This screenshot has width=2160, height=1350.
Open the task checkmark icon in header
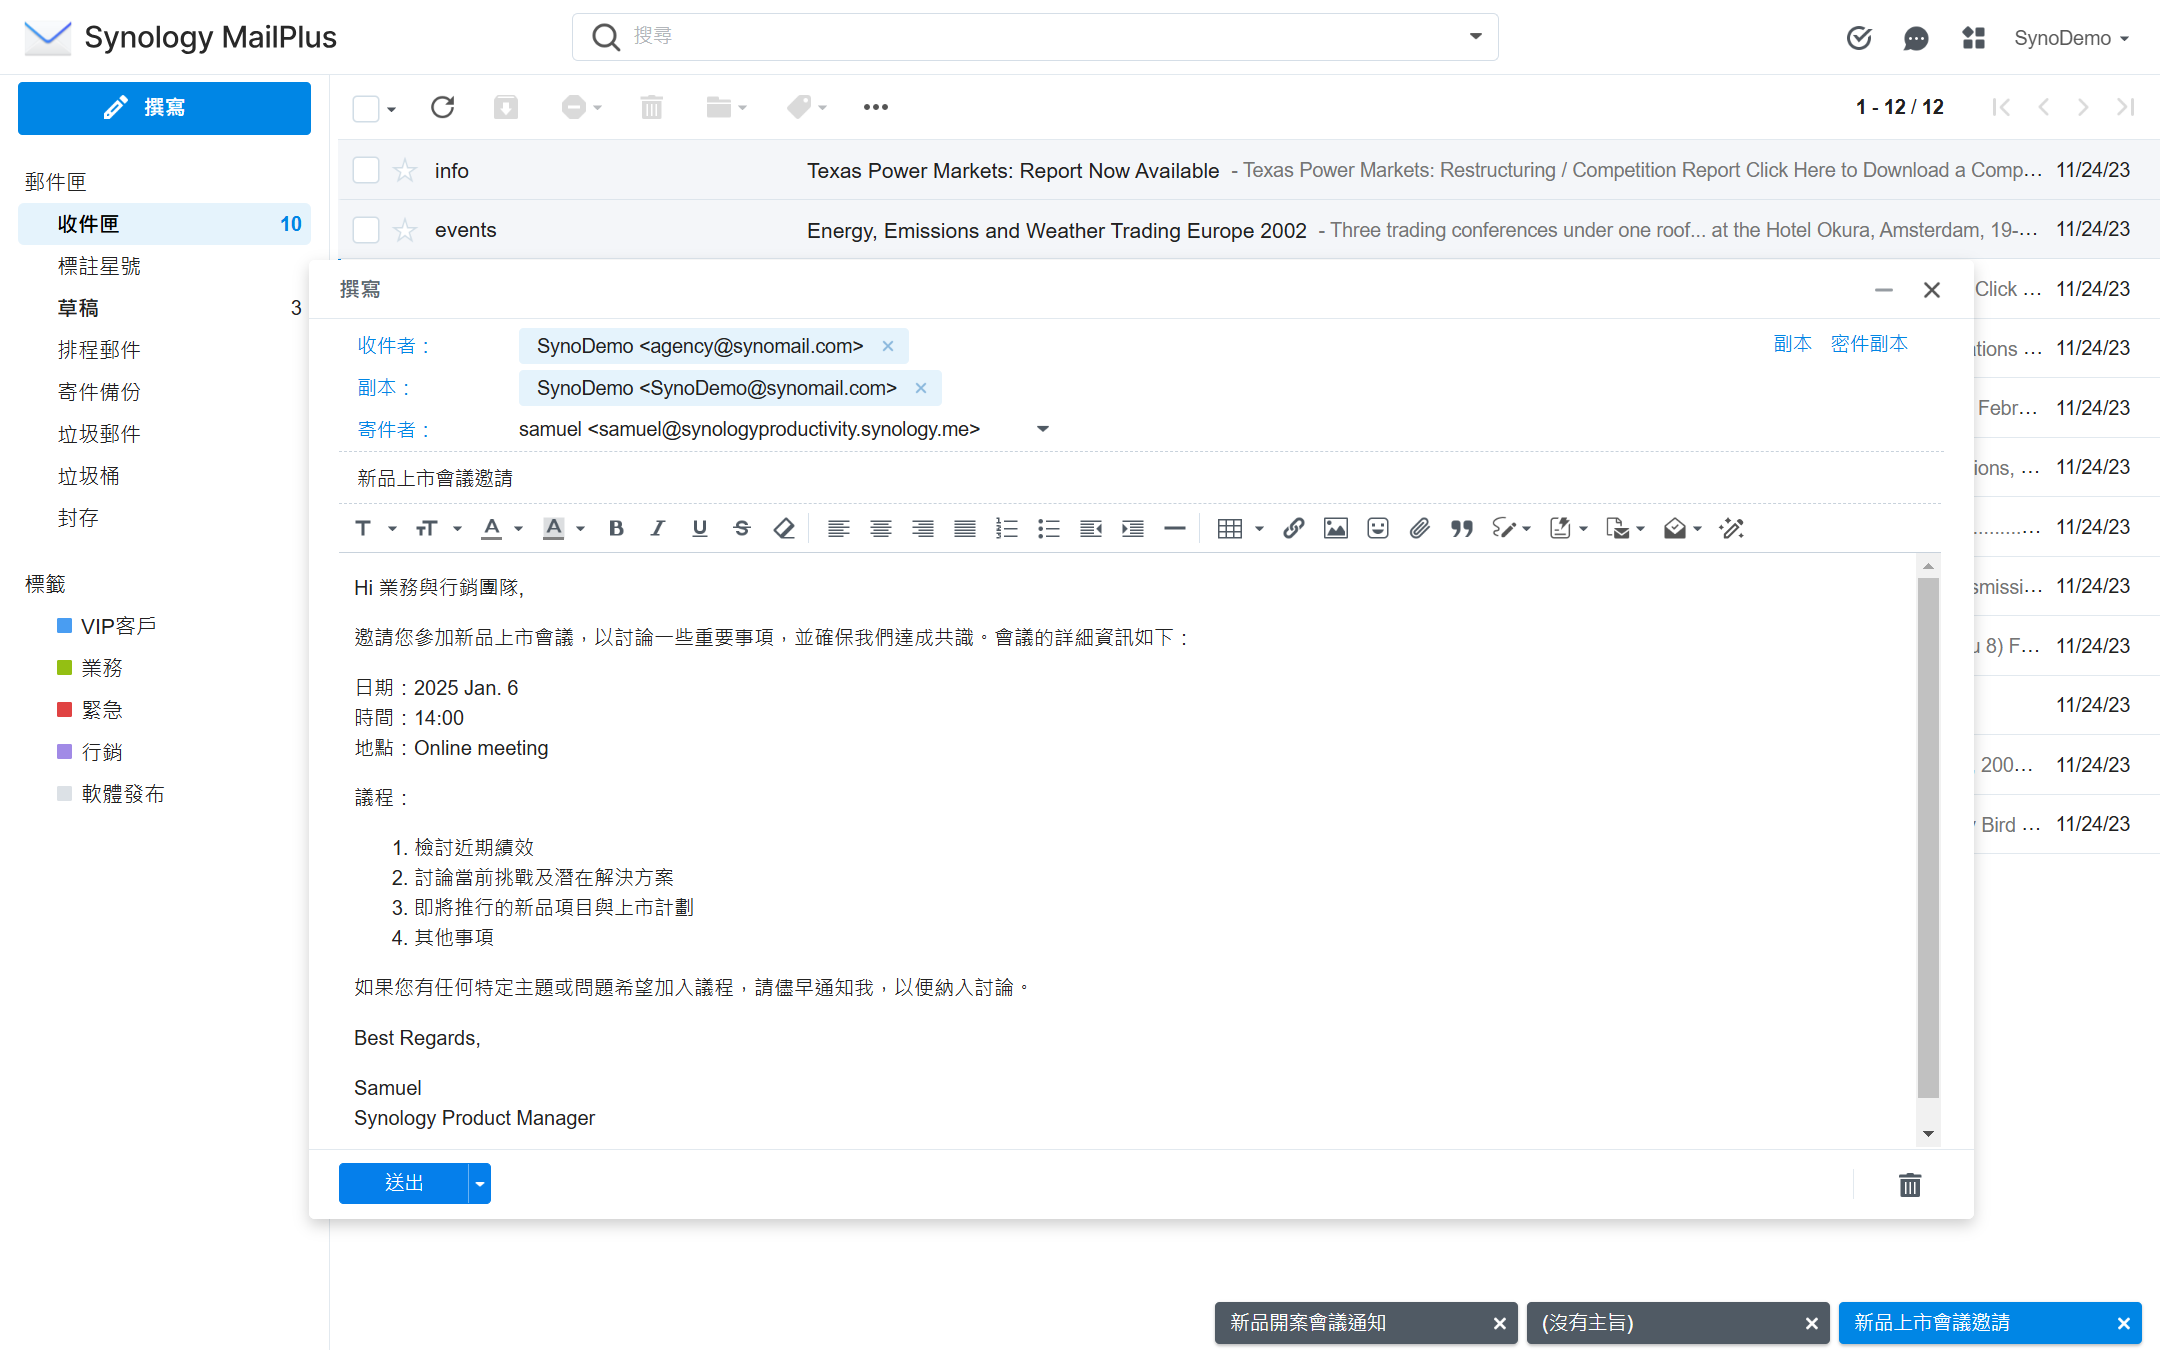click(x=1858, y=38)
